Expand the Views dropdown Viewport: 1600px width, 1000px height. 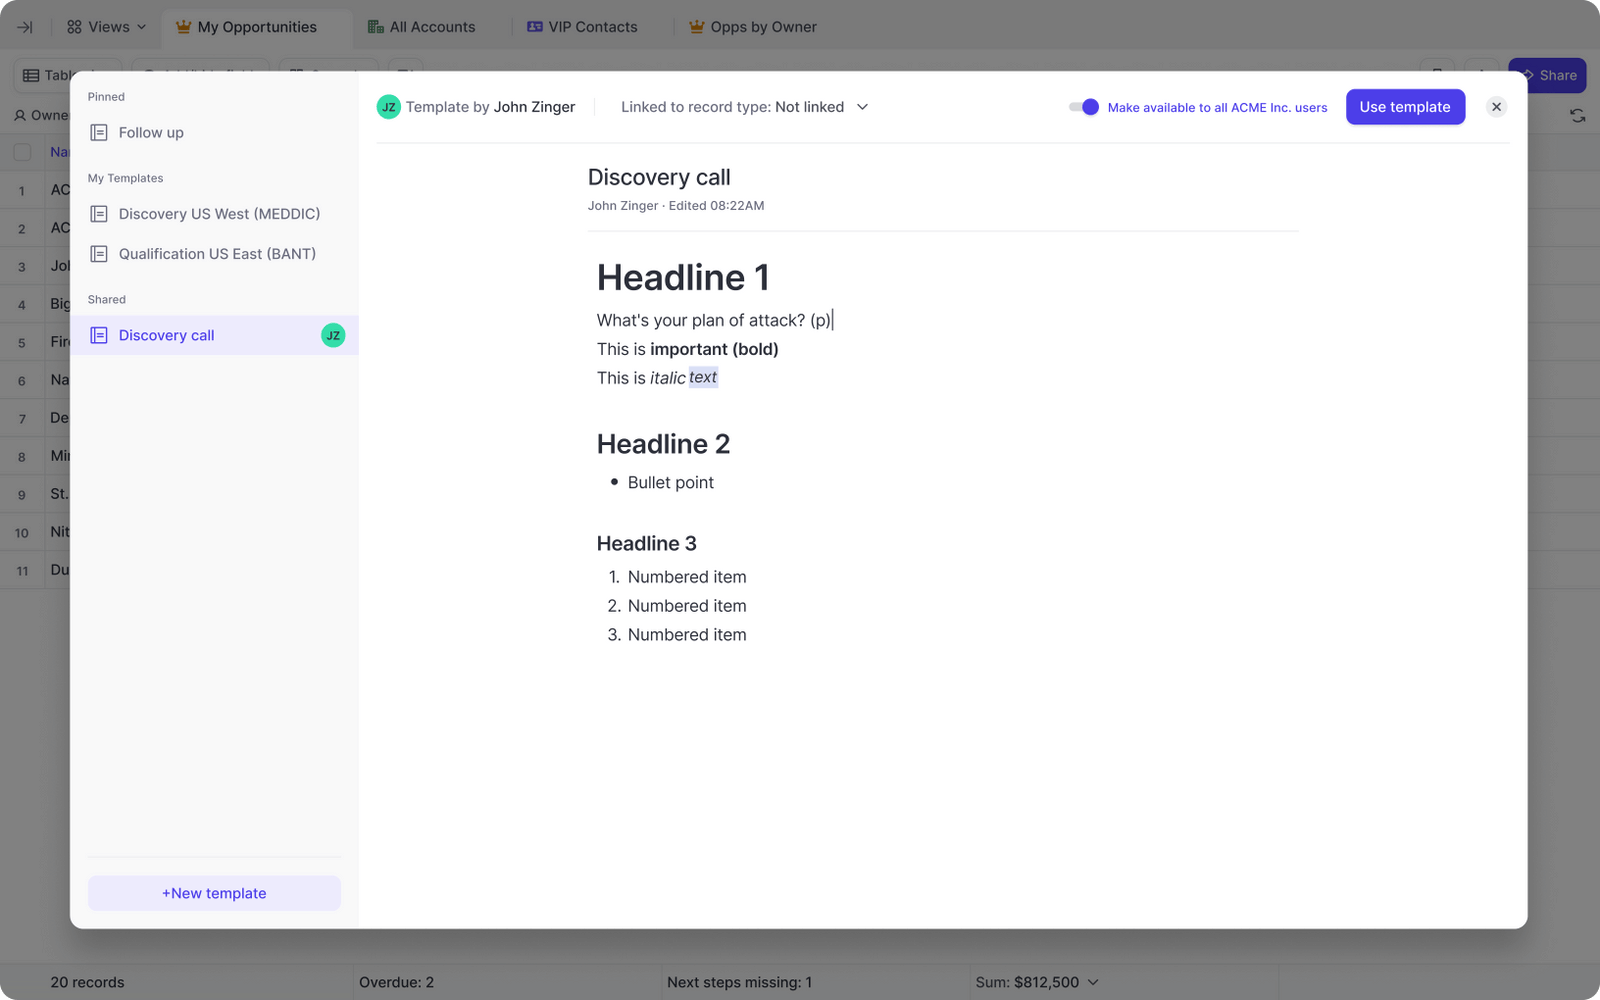click(x=139, y=26)
